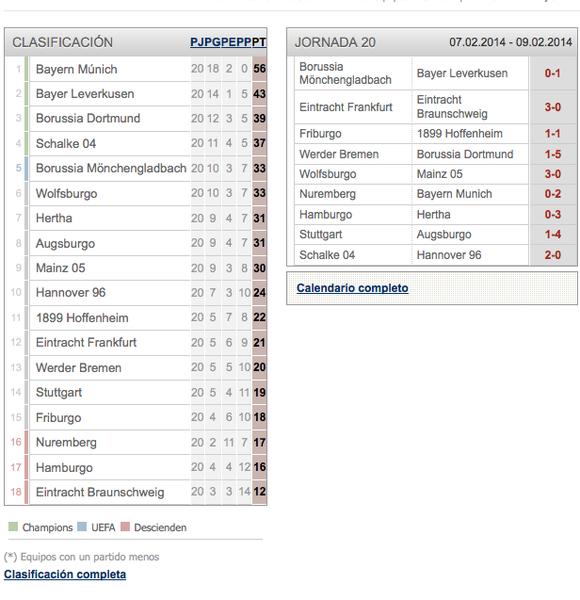Click the JORNADA 20 panel header
The image size is (580, 600).
432,42
